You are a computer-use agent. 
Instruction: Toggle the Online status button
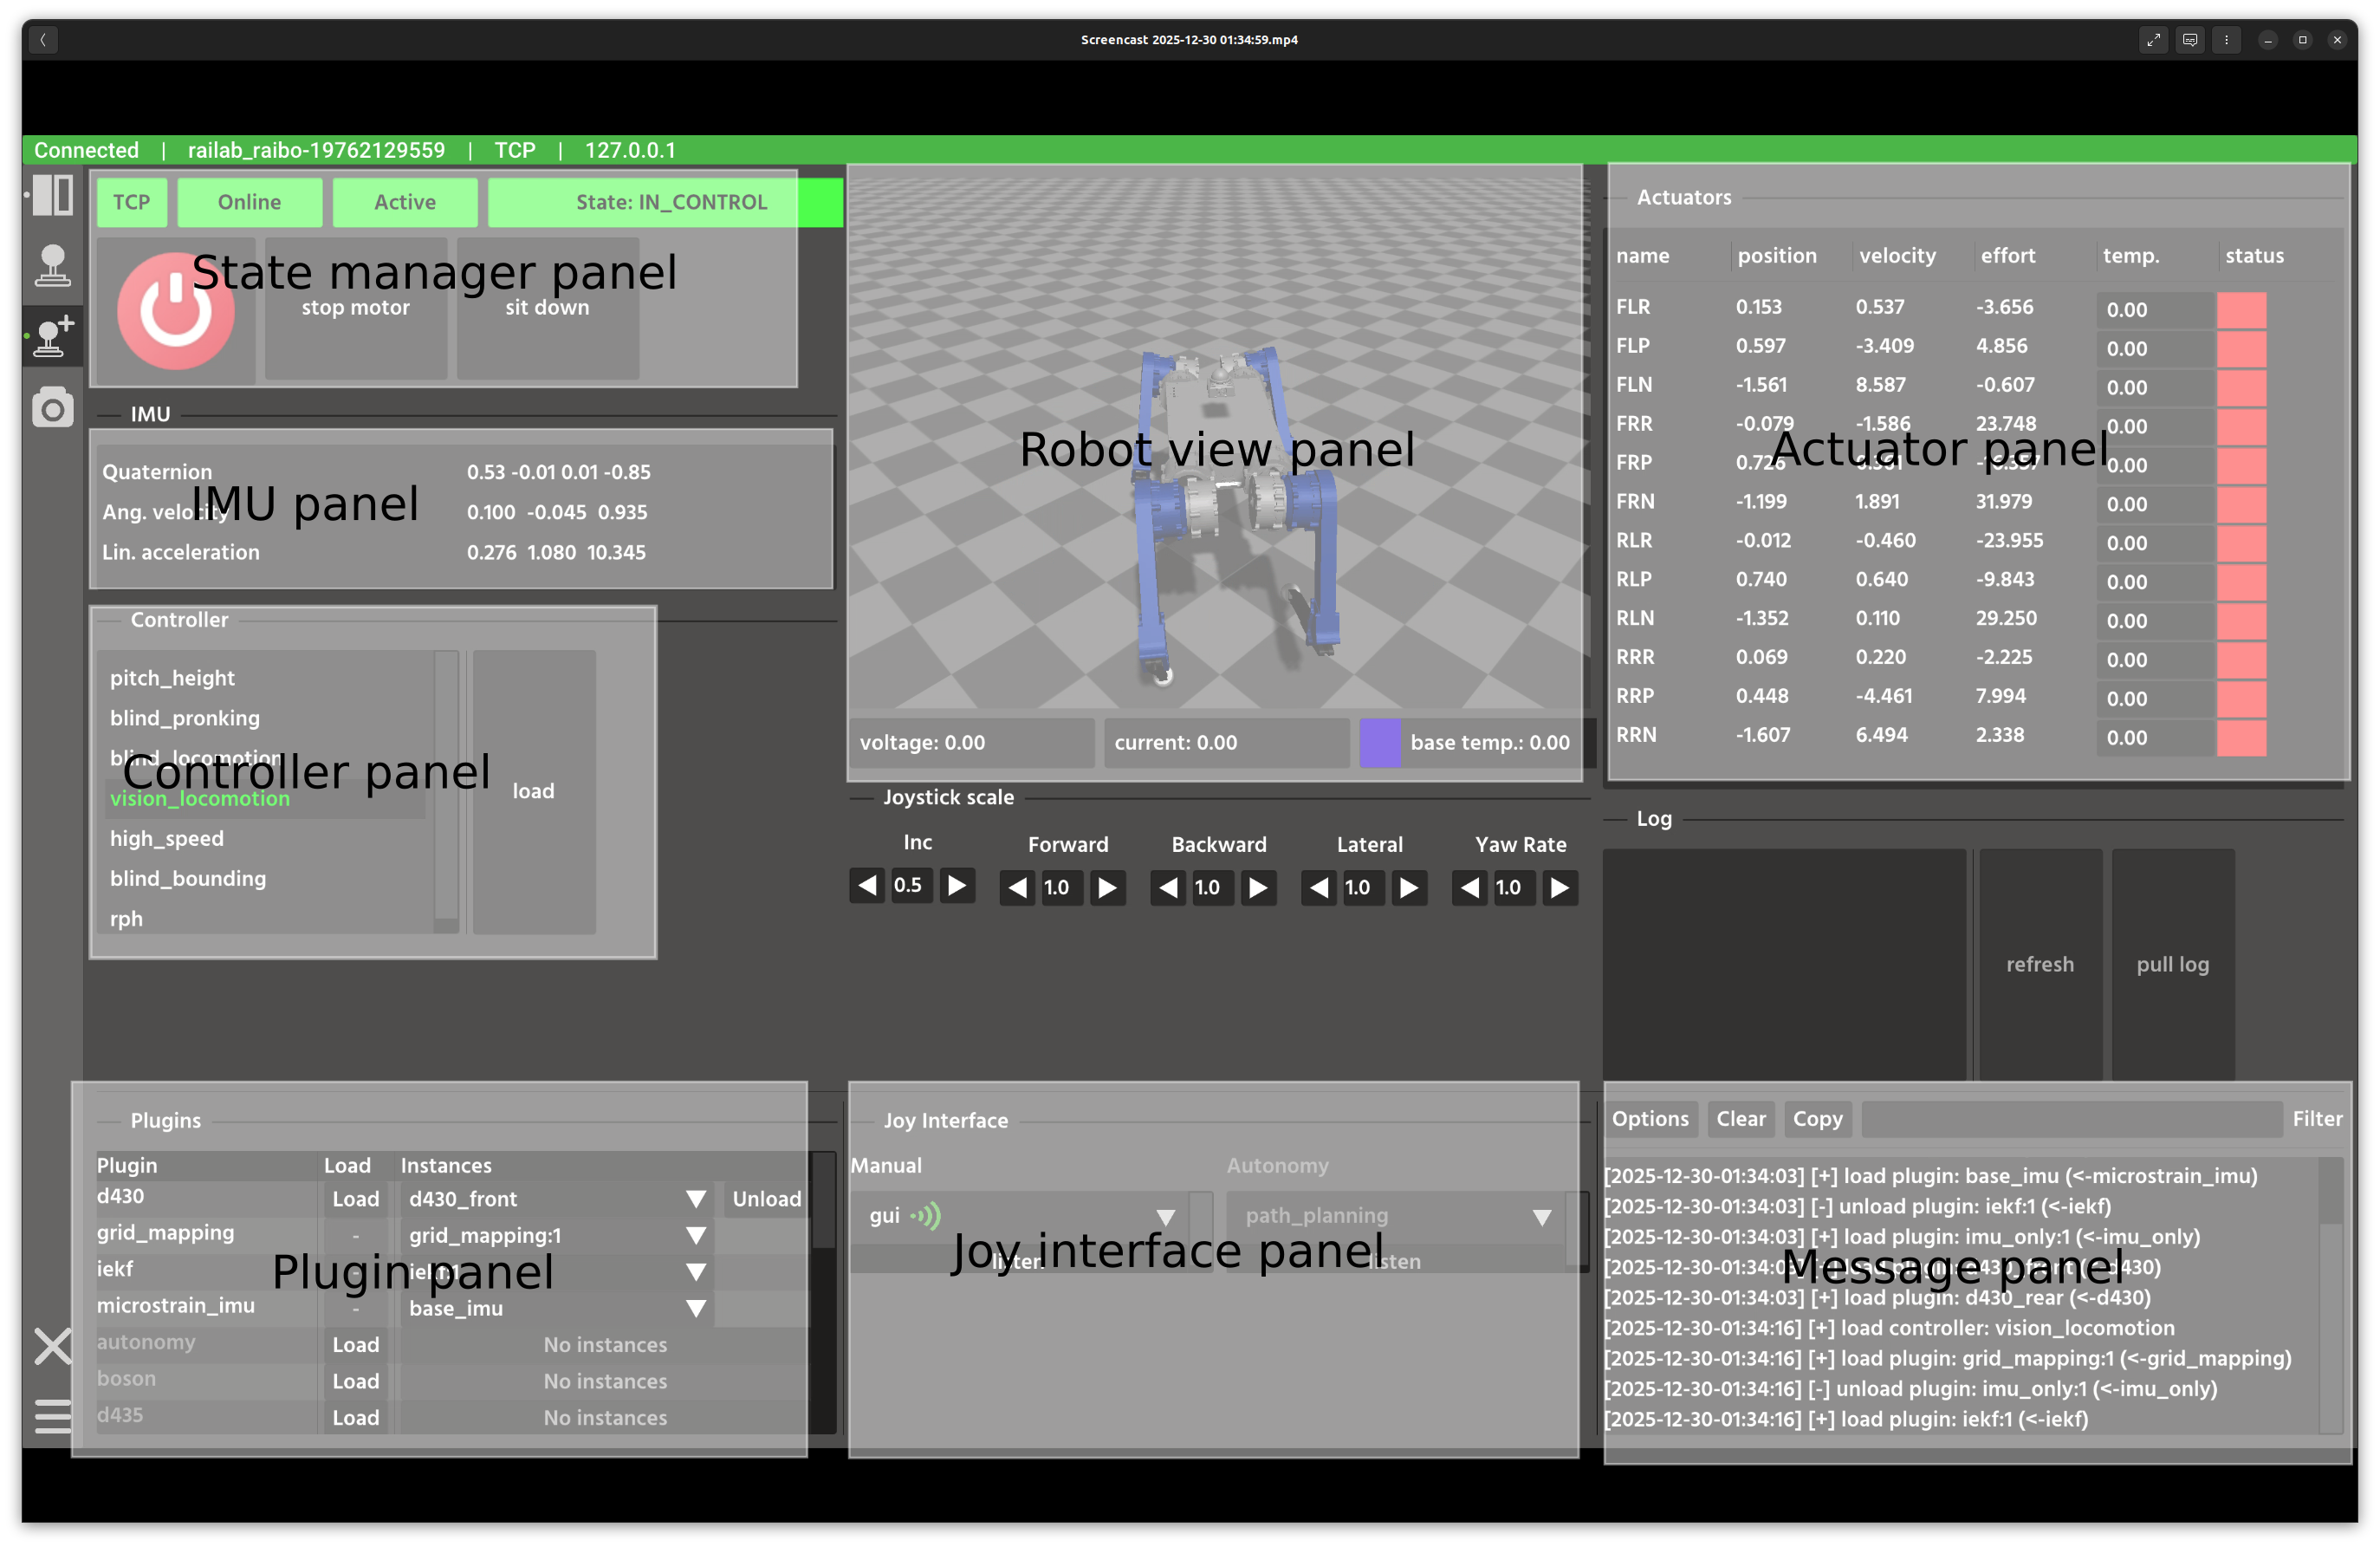(249, 202)
